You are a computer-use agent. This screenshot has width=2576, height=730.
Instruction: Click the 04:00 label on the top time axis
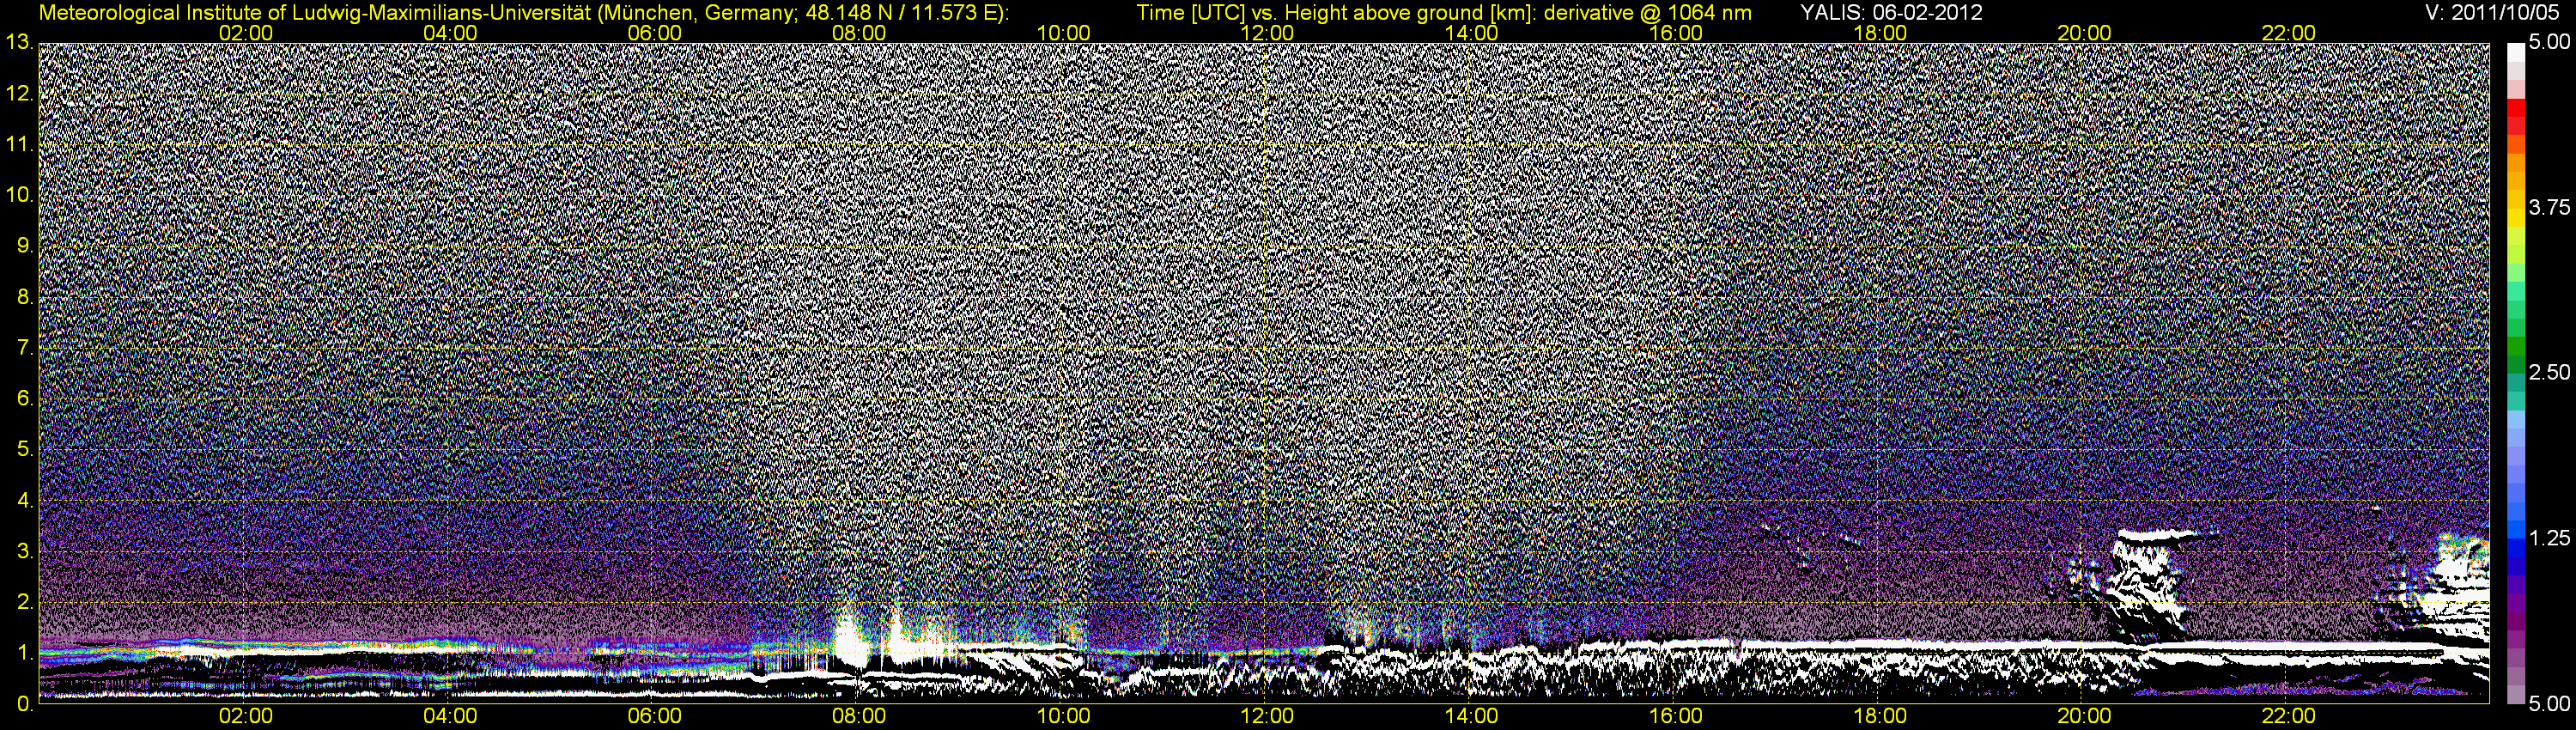(x=450, y=33)
